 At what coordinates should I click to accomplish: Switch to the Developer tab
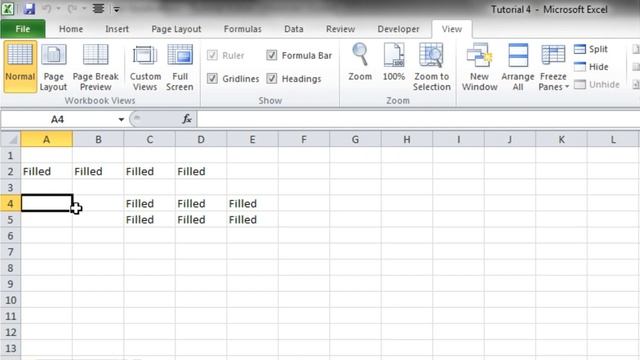(398, 29)
